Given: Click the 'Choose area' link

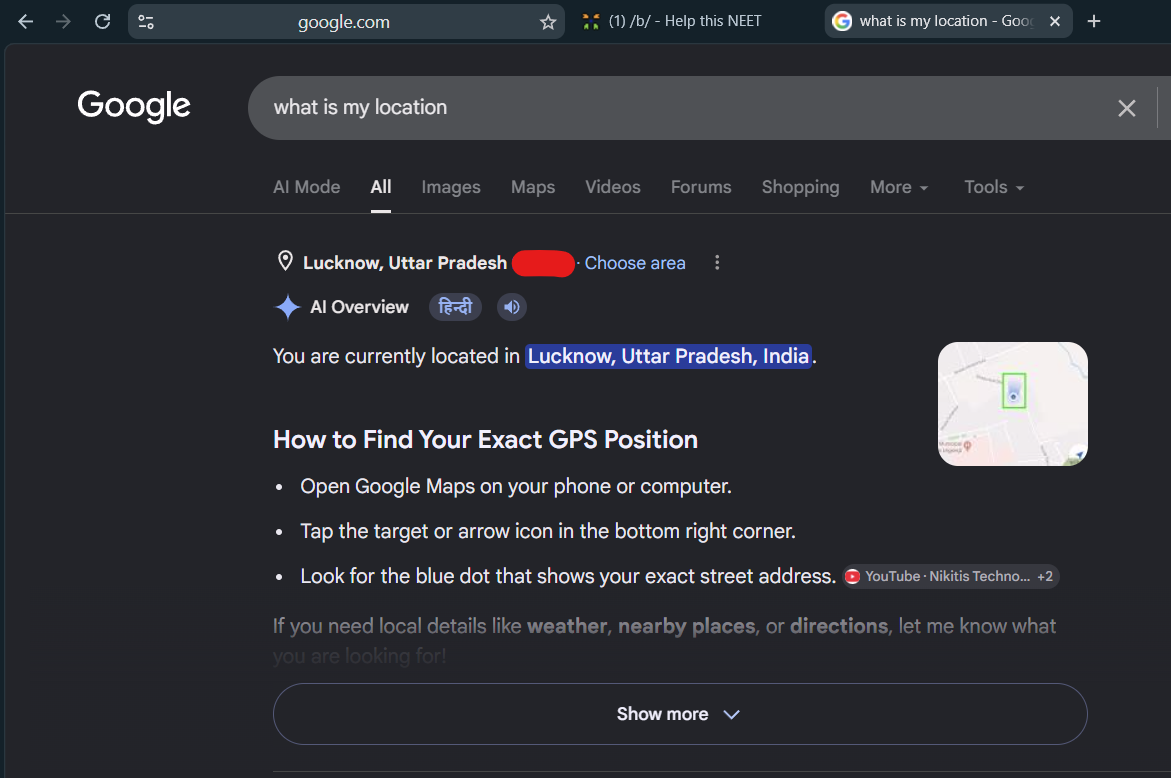Looking at the screenshot, I should [635, 263].
